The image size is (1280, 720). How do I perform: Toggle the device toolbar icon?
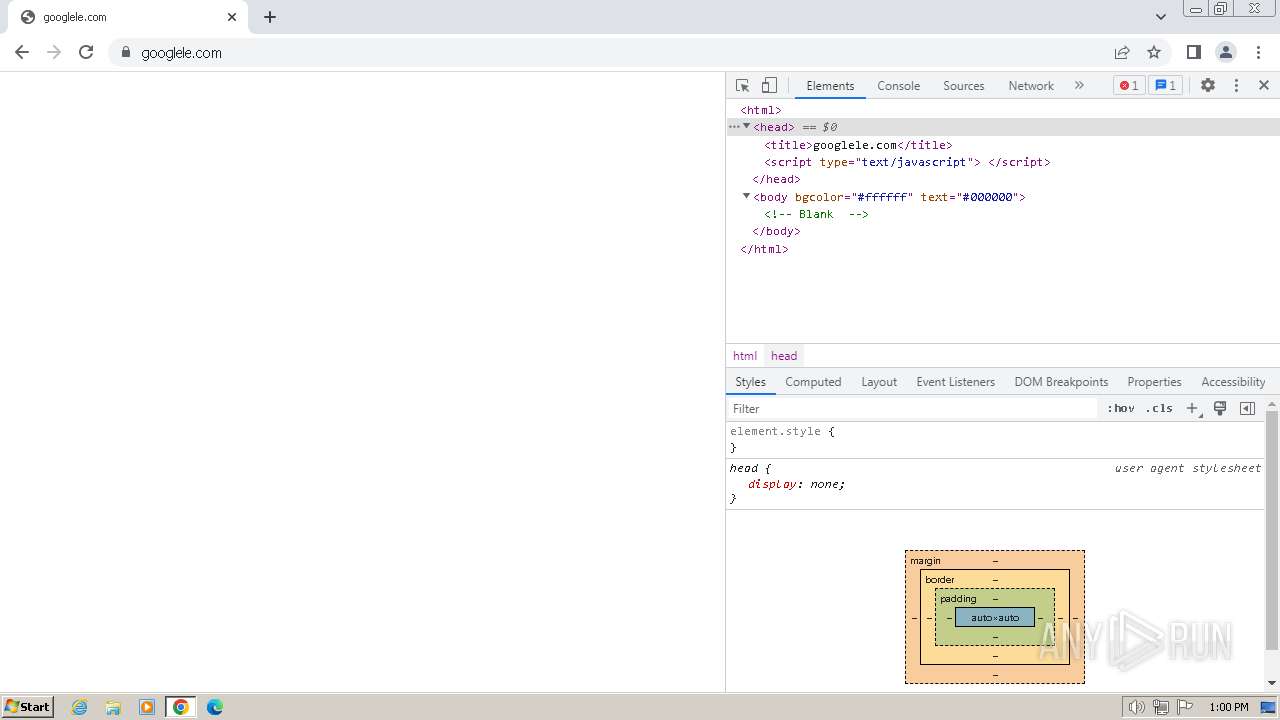769,86
